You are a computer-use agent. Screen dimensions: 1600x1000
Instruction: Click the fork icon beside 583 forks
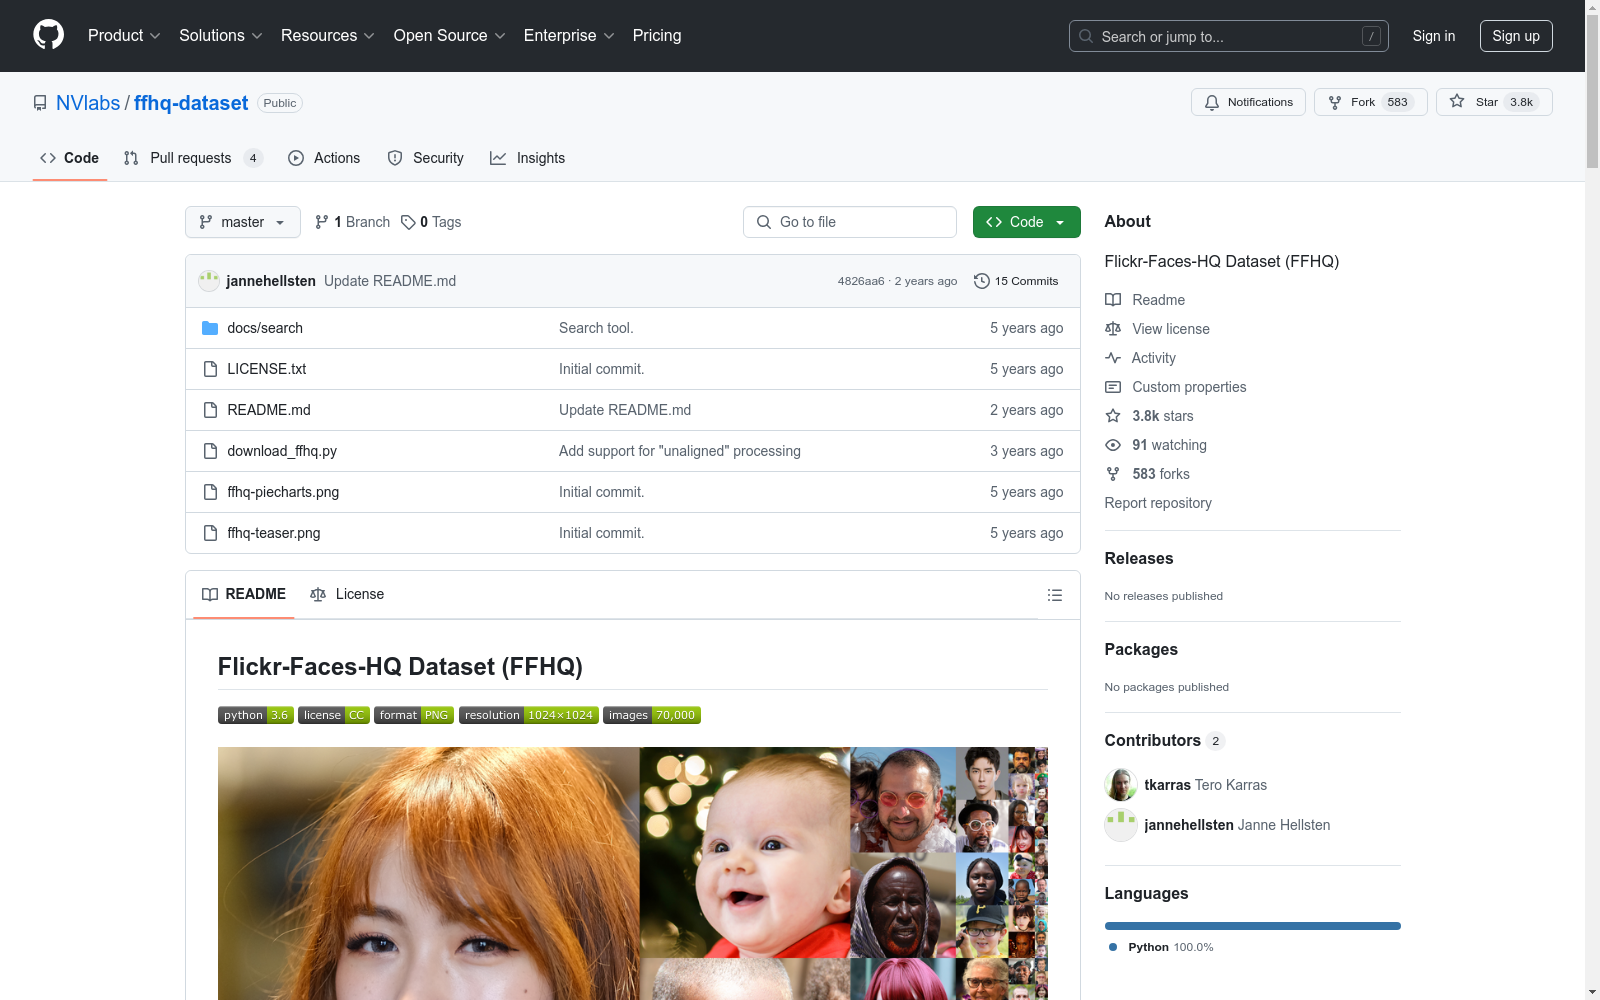coord(1113,474)
